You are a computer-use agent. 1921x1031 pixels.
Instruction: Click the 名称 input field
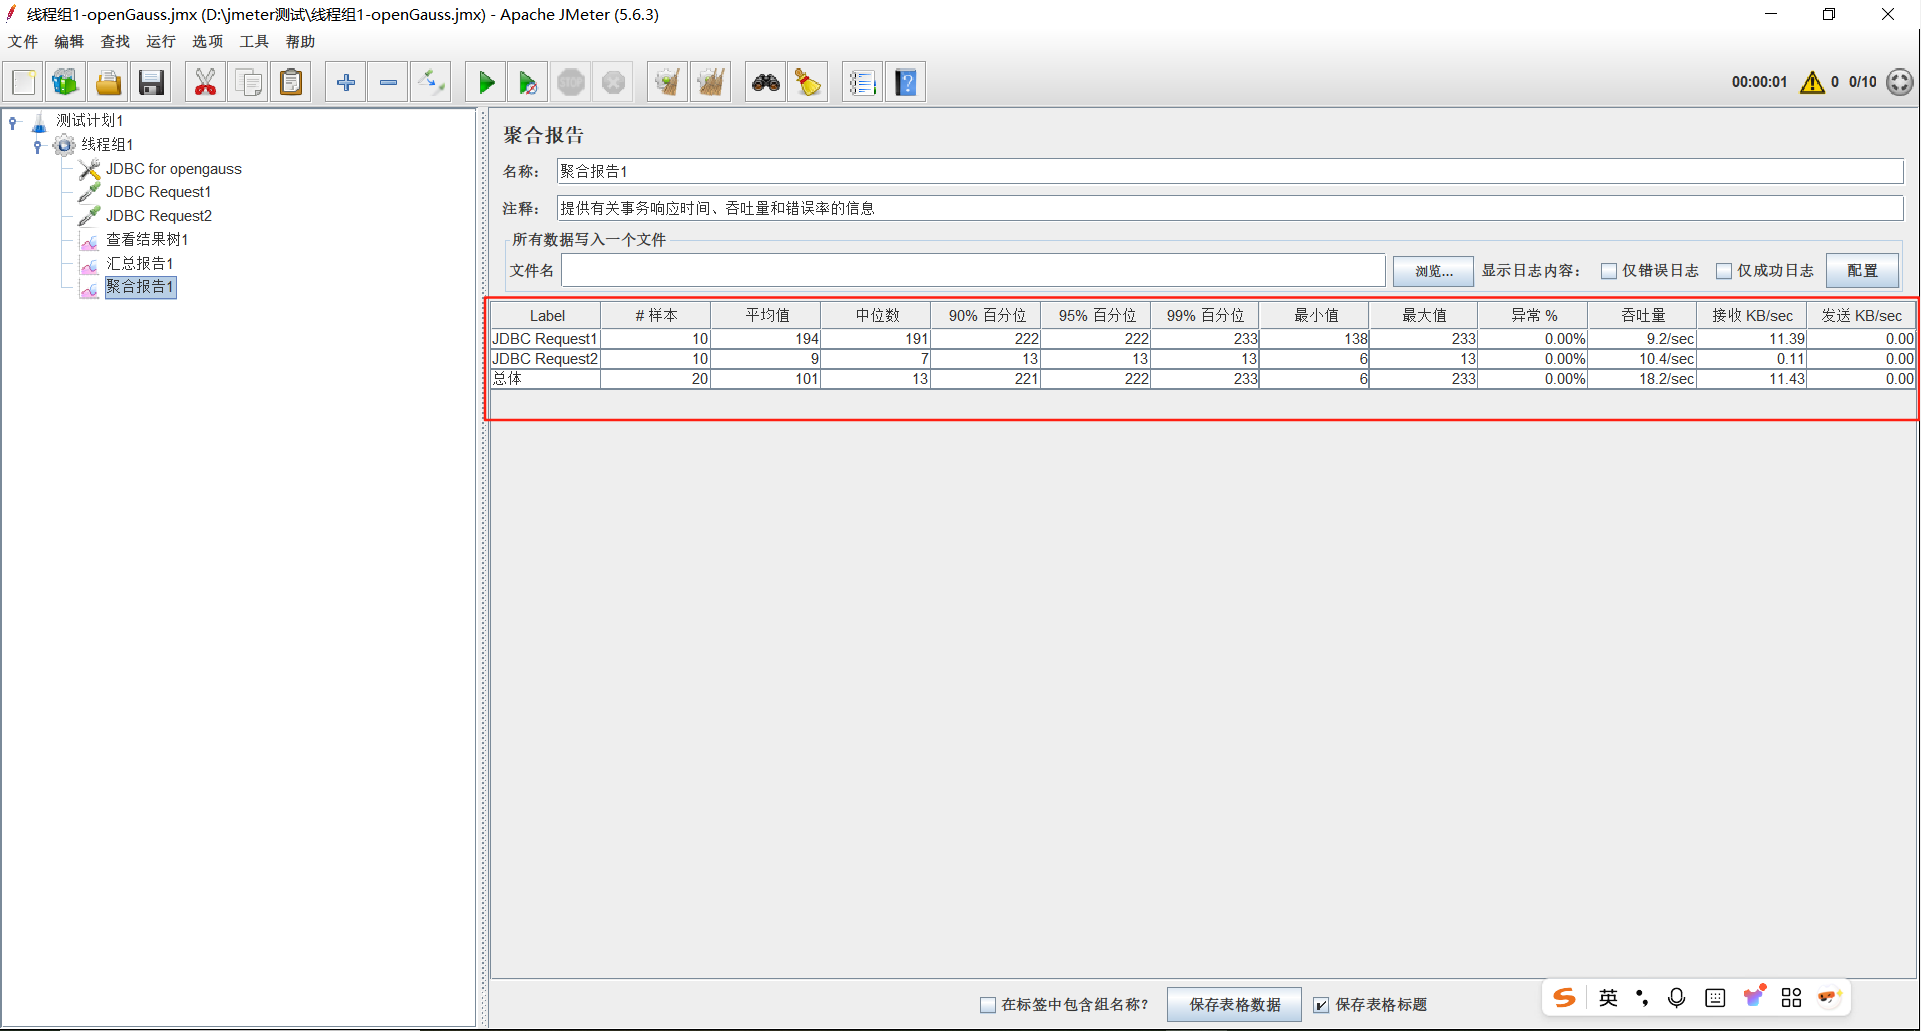click(1230, 171)
